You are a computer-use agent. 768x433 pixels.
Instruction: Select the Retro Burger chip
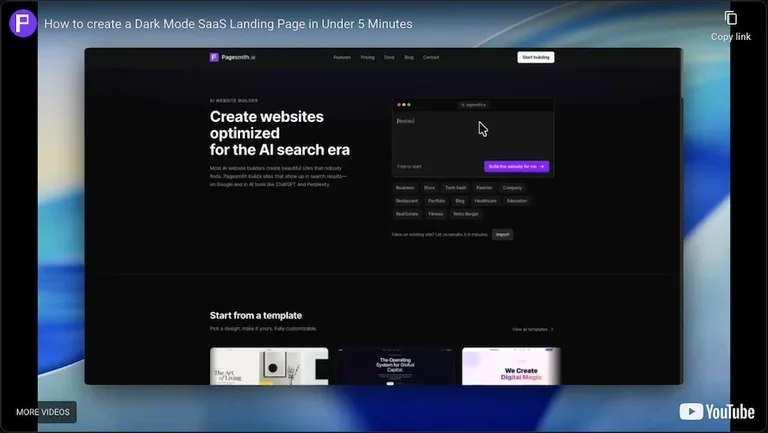pyautogui.click(x=466, y=214)
